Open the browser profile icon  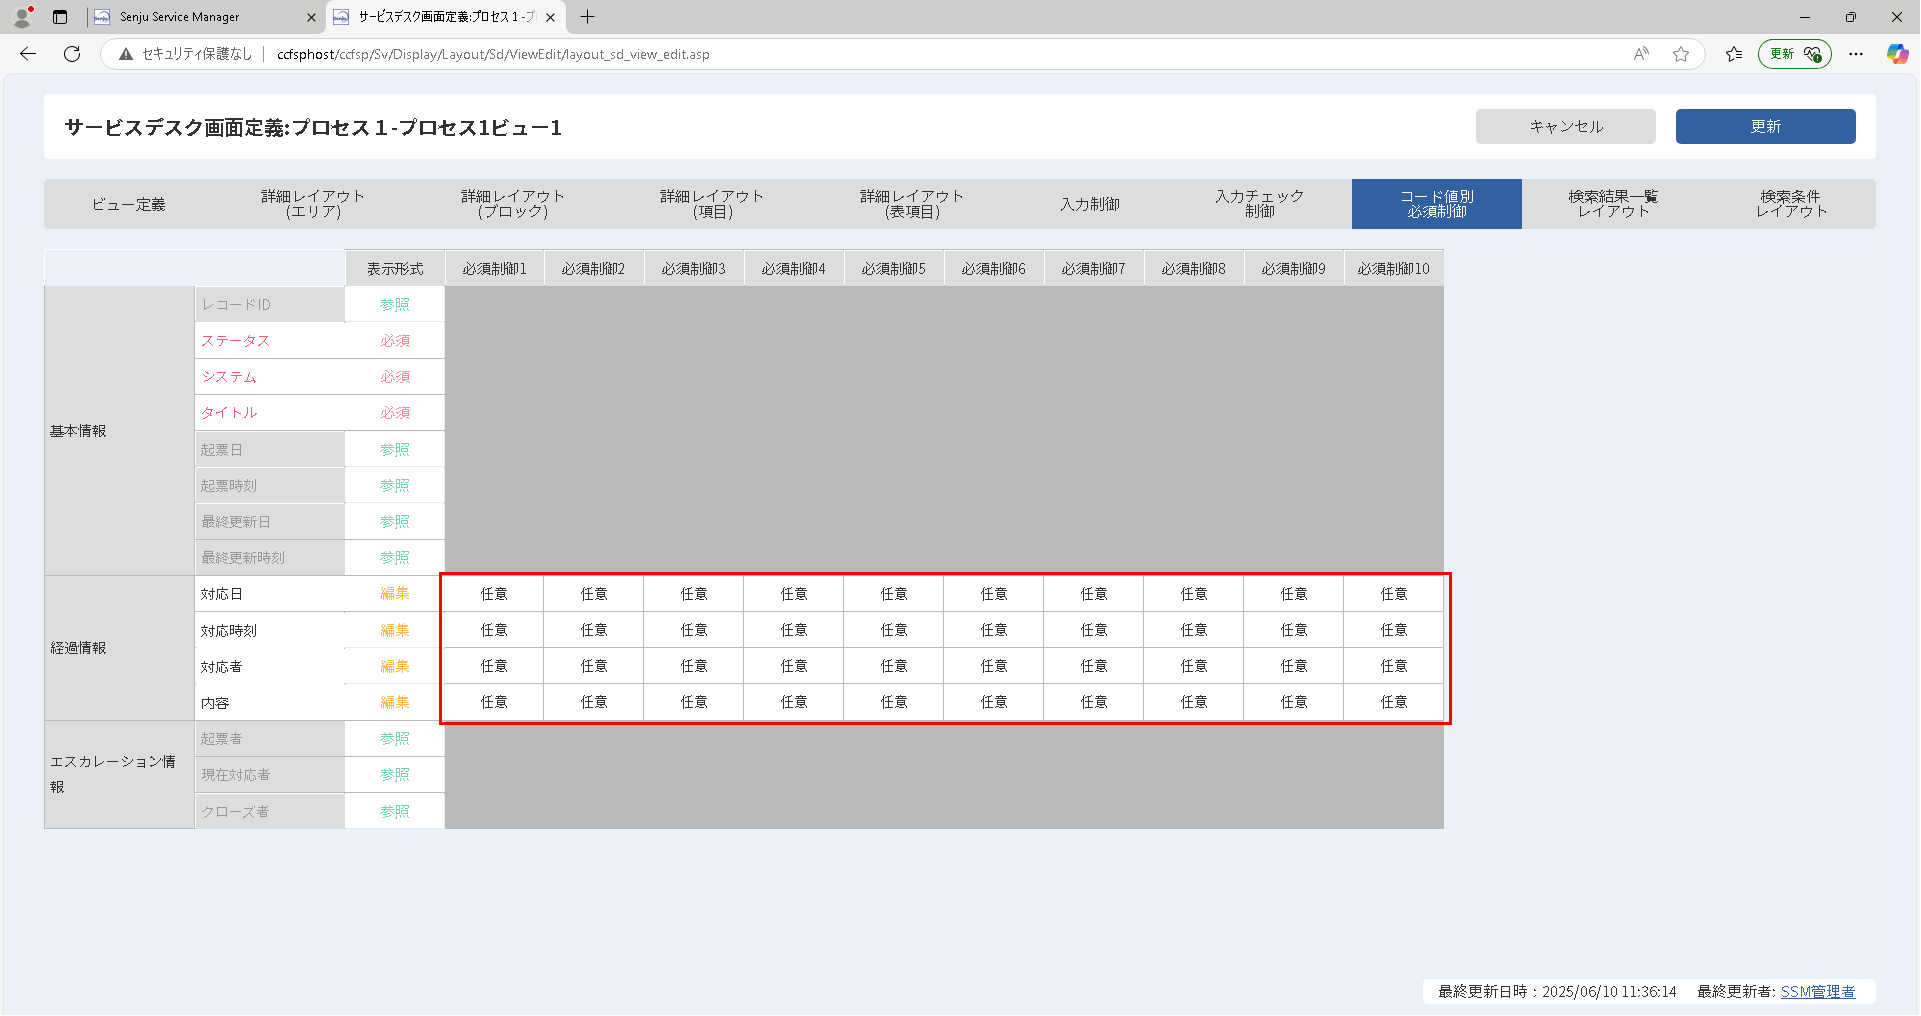tap(22, 17)
